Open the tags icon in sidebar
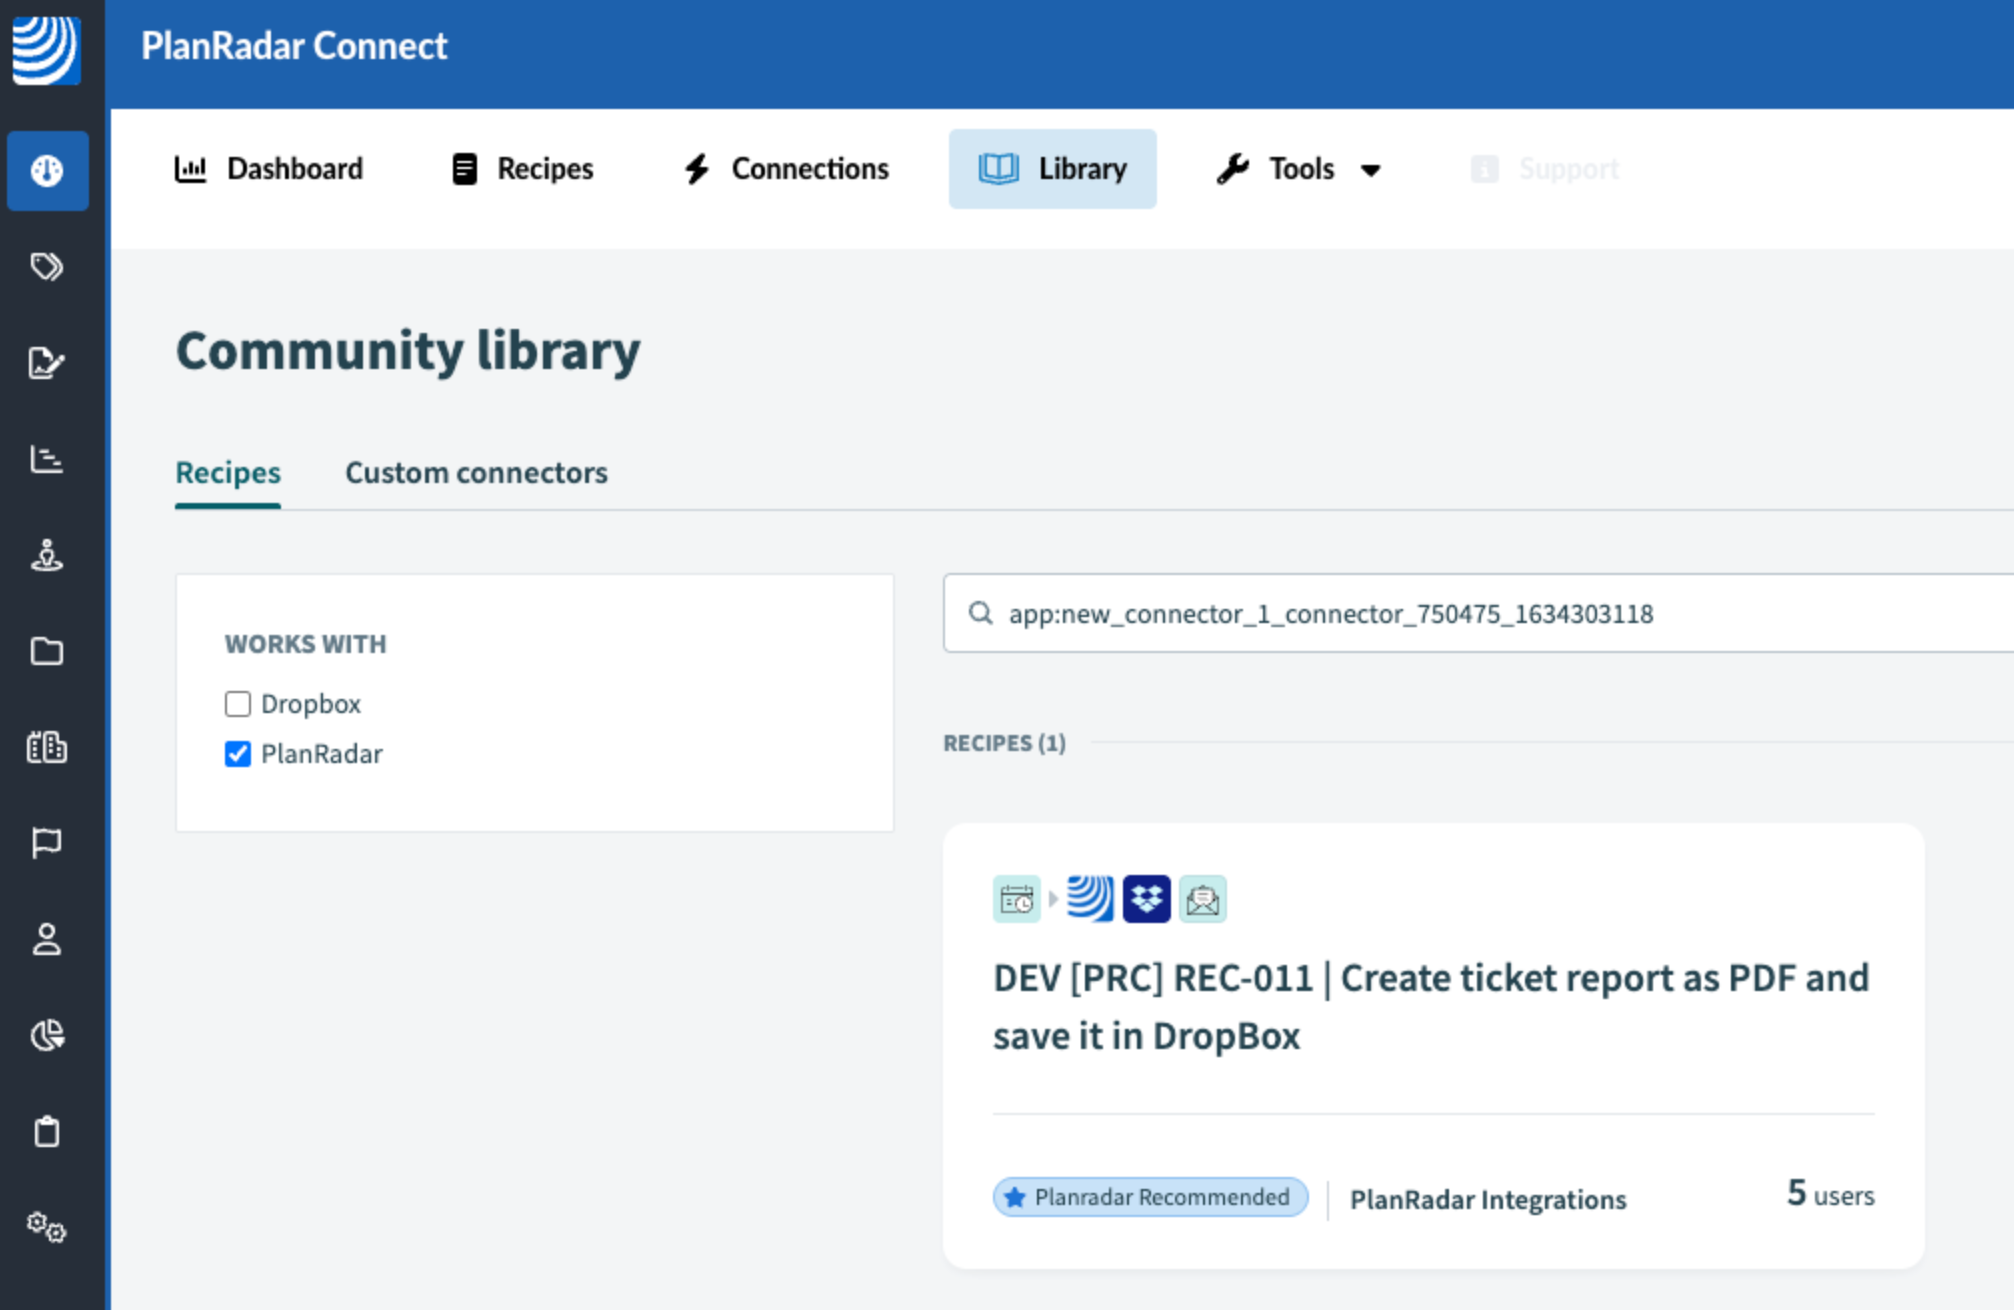The height and width of the screenshot is (1310, 2014). (x=47, y=267)
